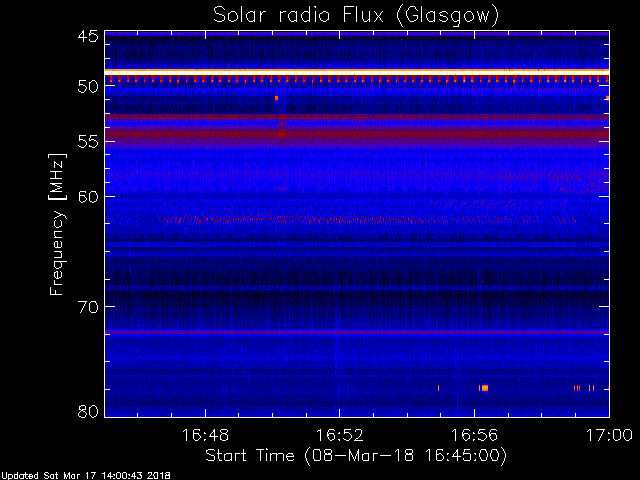
Task: Click the dark red band near 54 MHz
Action: 357,134
